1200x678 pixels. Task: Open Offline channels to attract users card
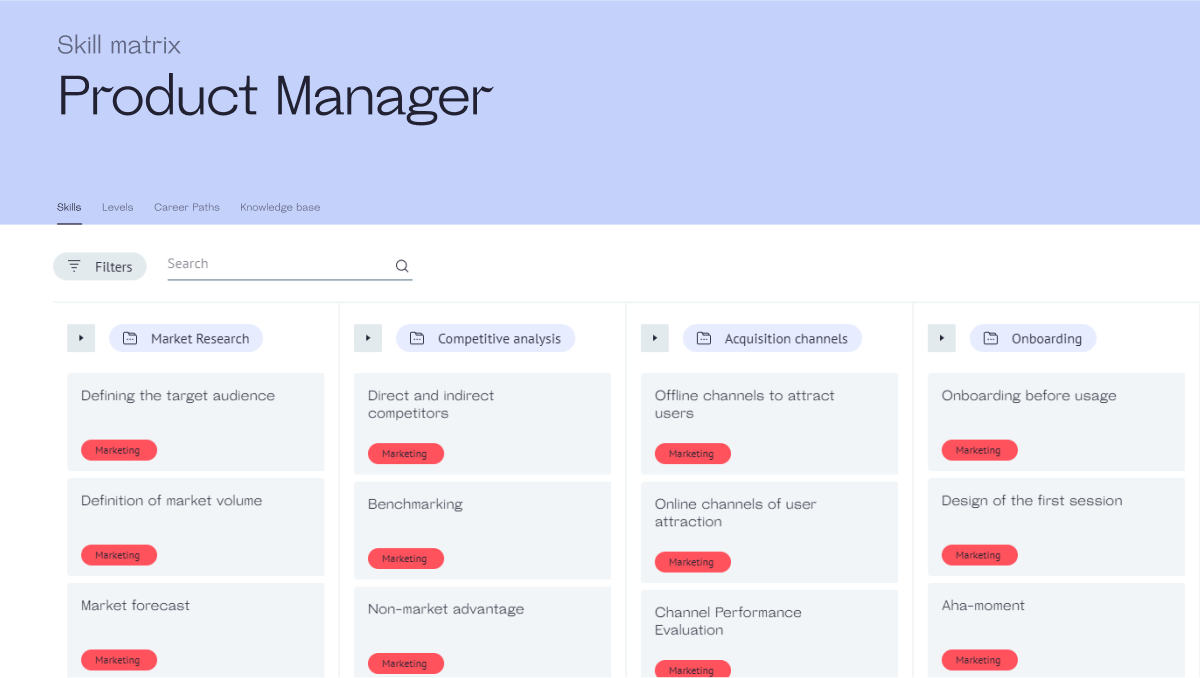pyautogui.click(x=770, y=424)
